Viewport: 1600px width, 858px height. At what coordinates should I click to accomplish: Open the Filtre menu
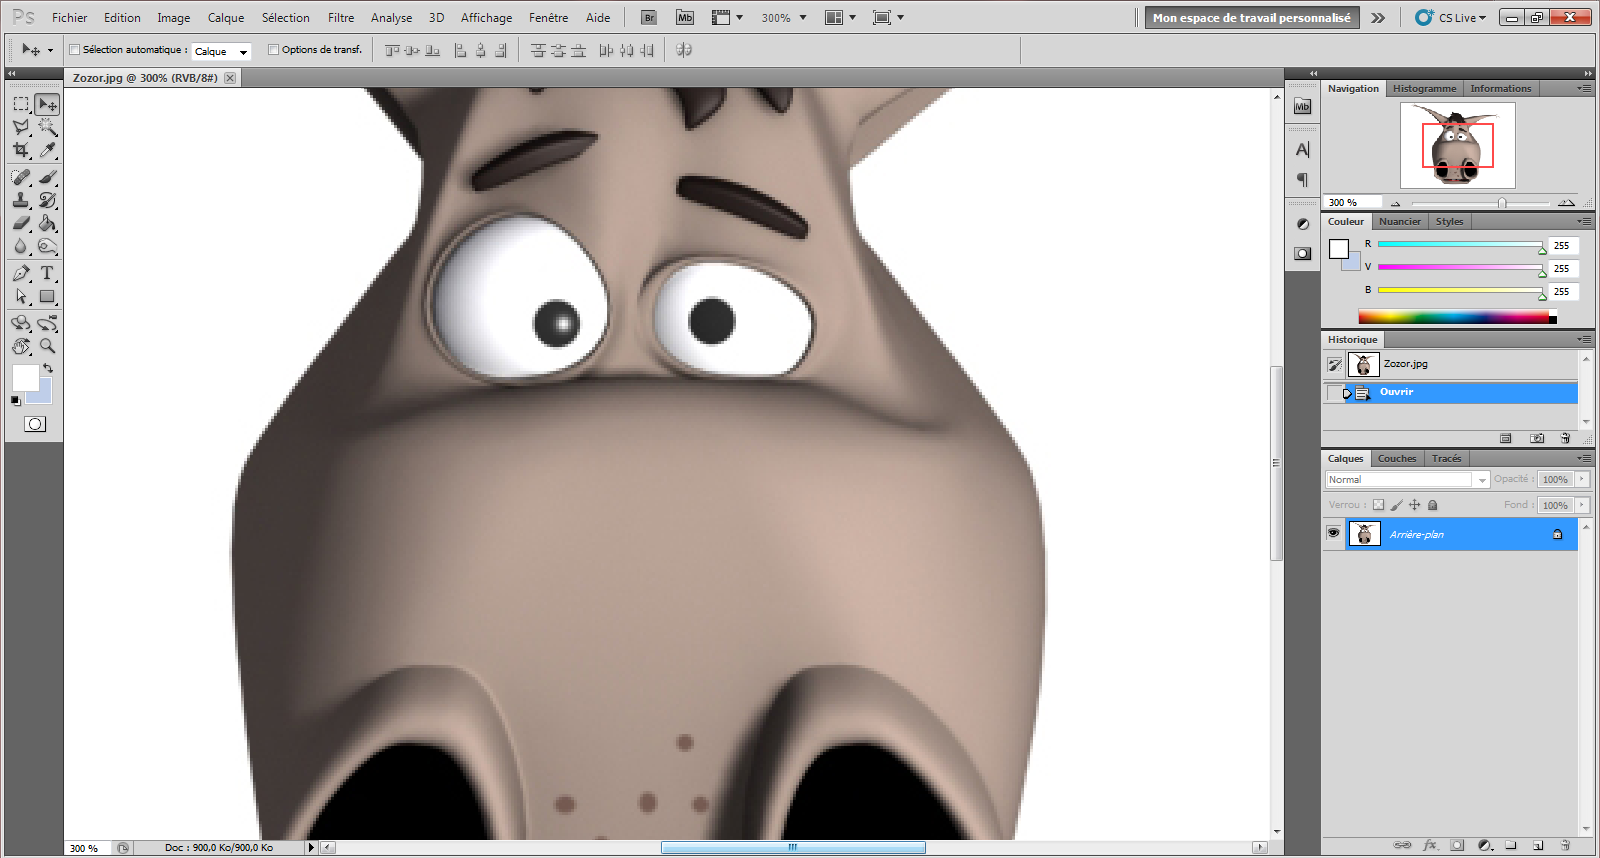pyautogui.click(x=340, y=18)
